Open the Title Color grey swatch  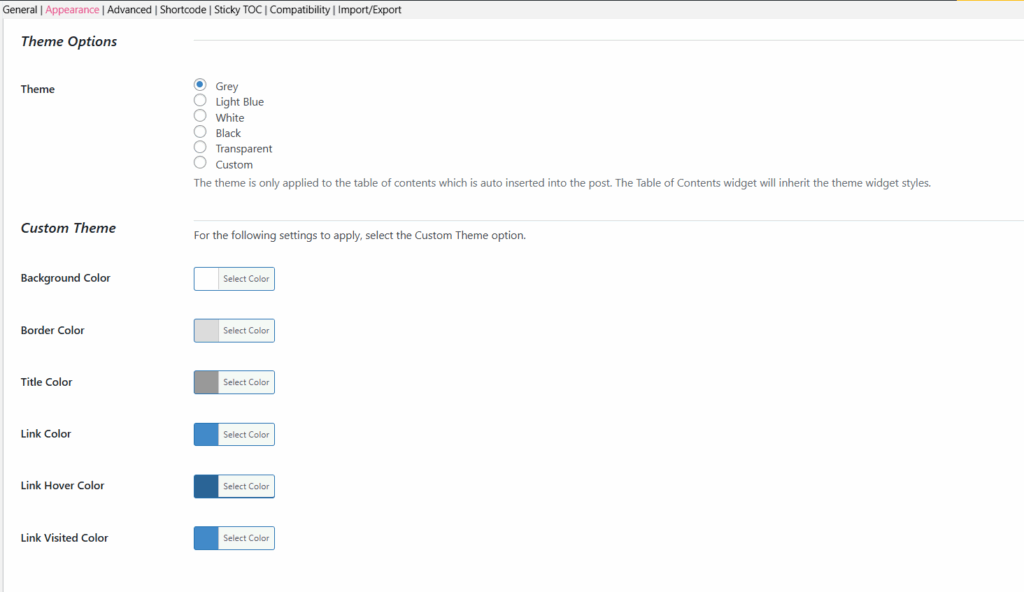tap(206, 382)
